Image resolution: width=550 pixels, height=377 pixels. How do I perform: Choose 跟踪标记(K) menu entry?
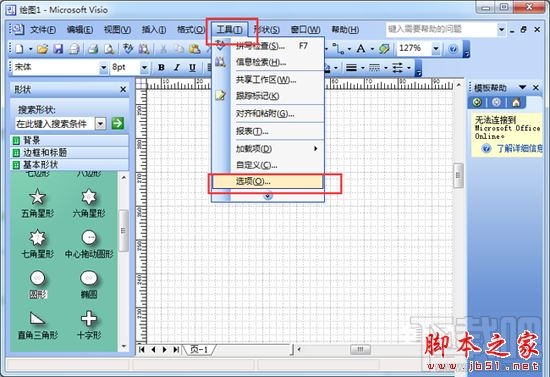click(x=268, y=96)
